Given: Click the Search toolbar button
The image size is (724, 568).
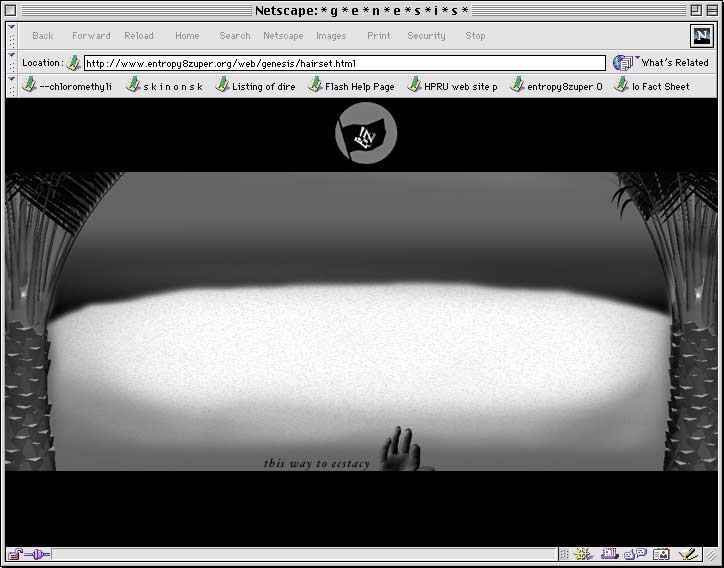Looking at the screenshot, I should (235, 36).
